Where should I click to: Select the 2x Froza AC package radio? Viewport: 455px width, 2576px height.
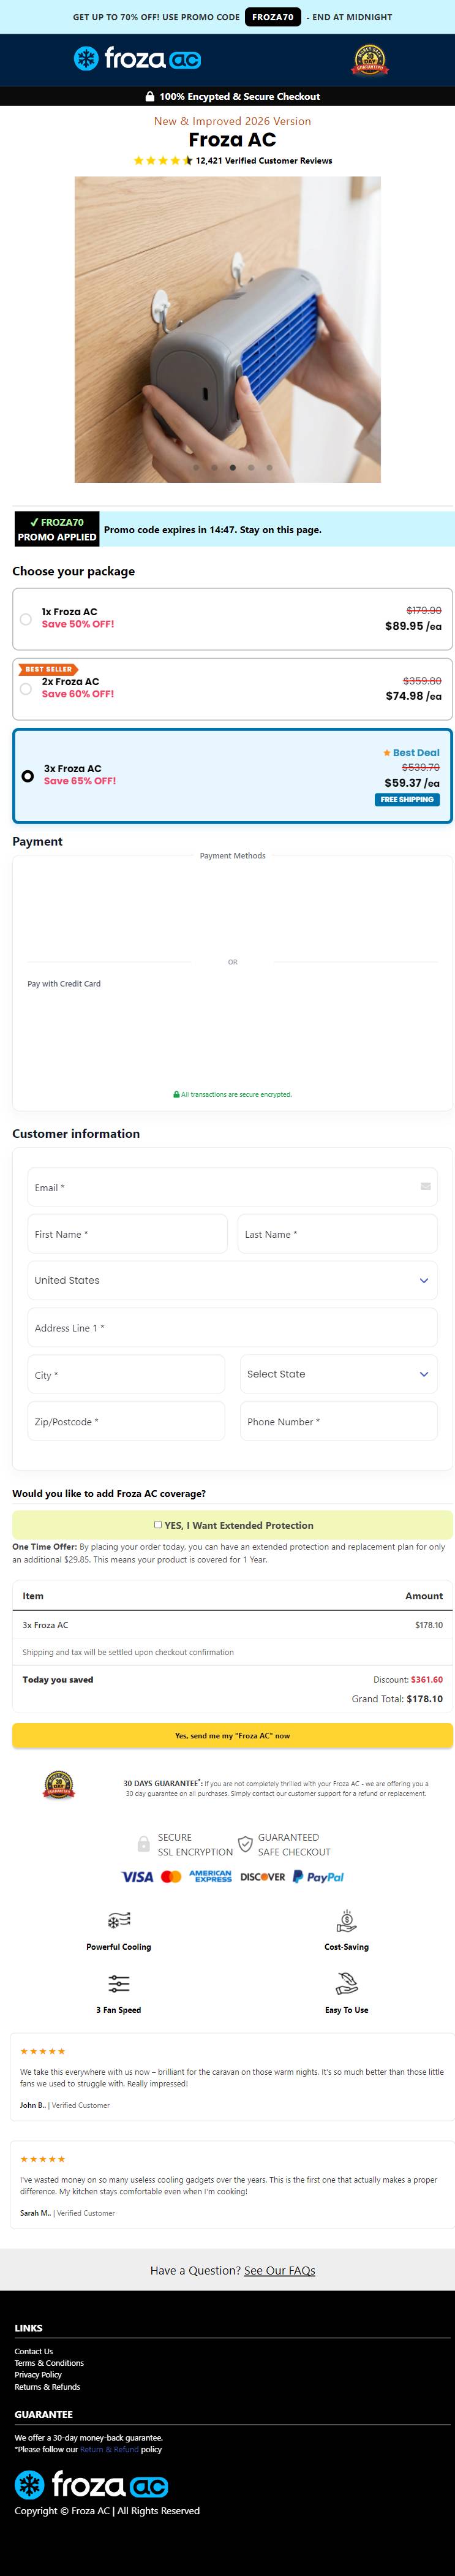26,689
